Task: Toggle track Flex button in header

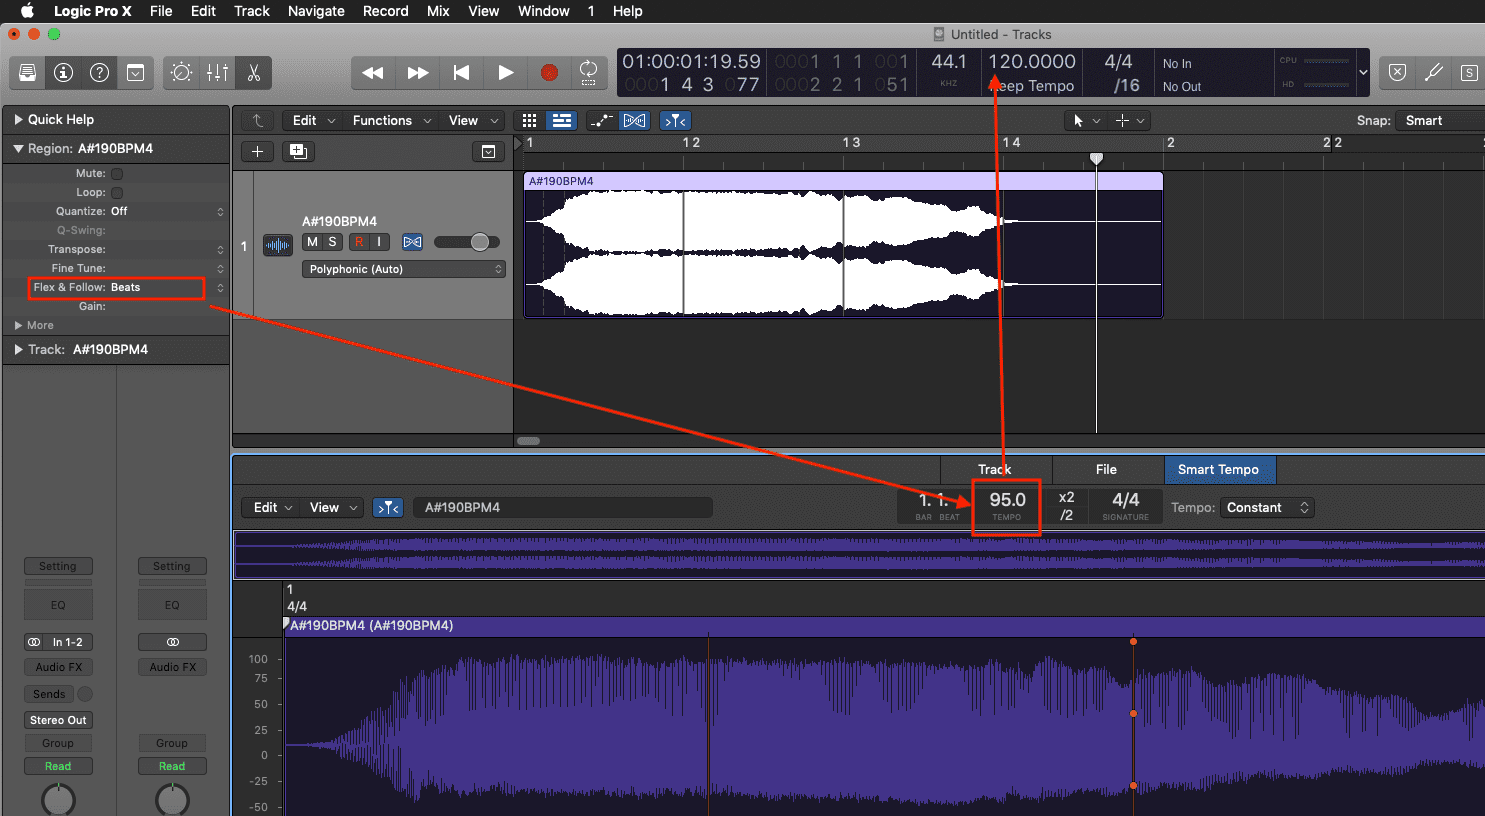Action: coord(412,242)
